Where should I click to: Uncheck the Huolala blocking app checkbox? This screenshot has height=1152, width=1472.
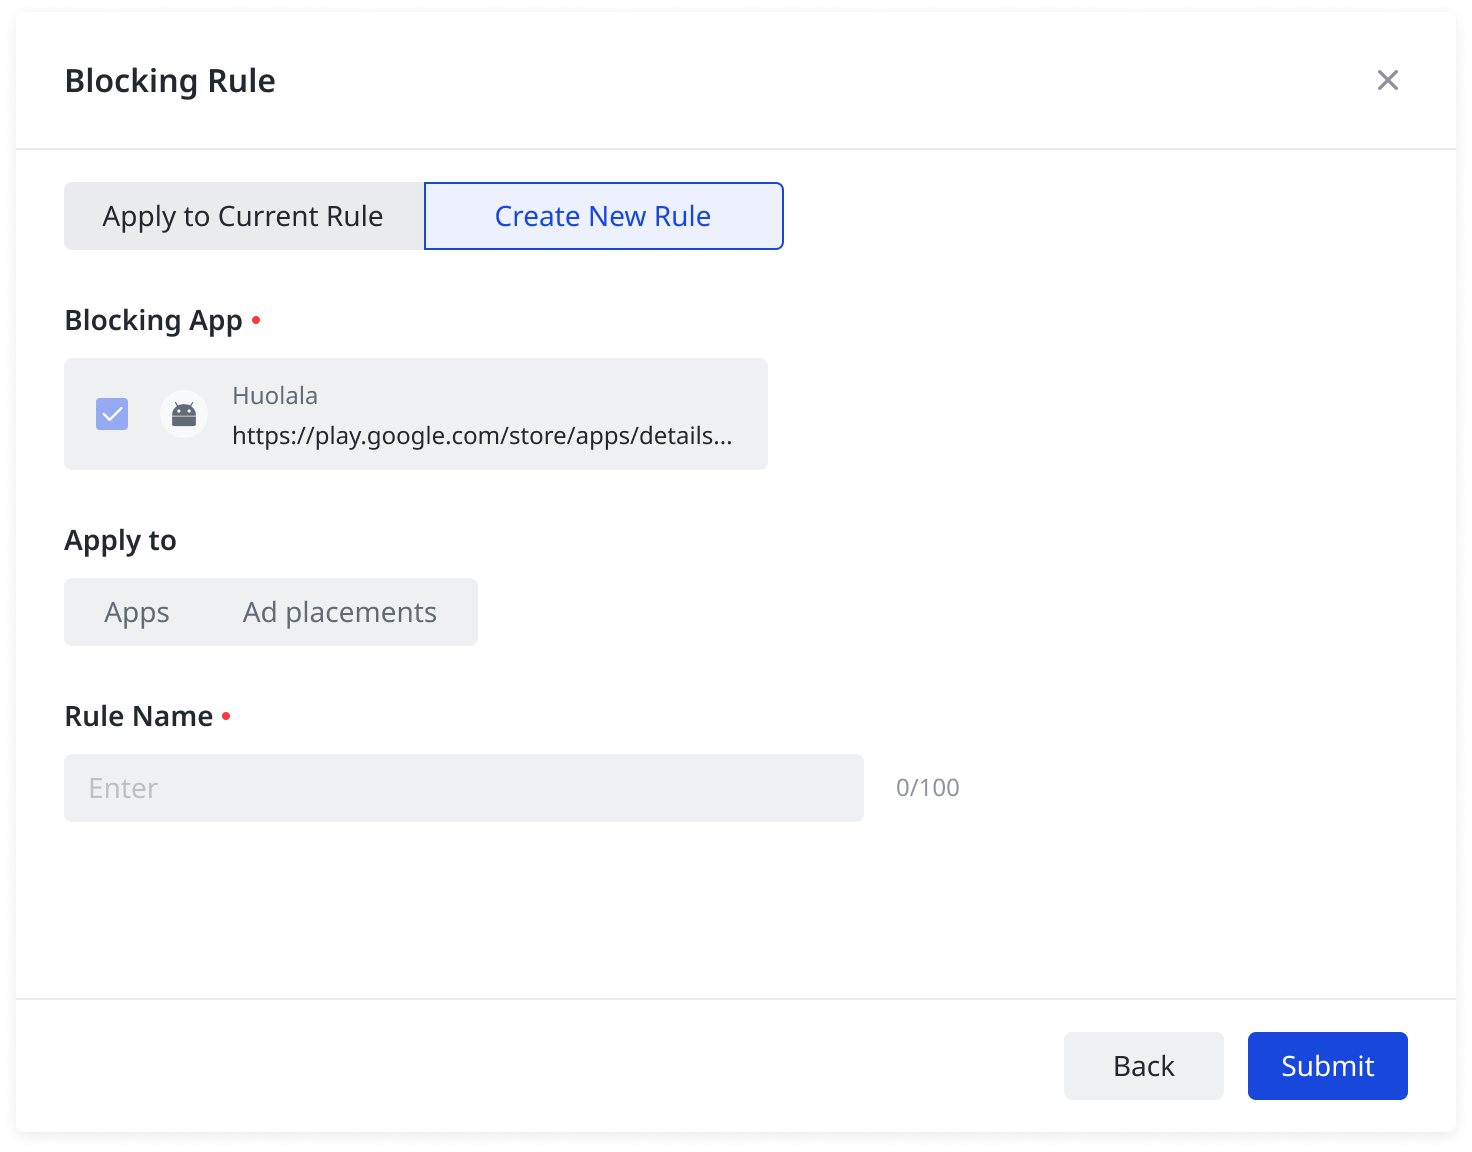[112, 414]
